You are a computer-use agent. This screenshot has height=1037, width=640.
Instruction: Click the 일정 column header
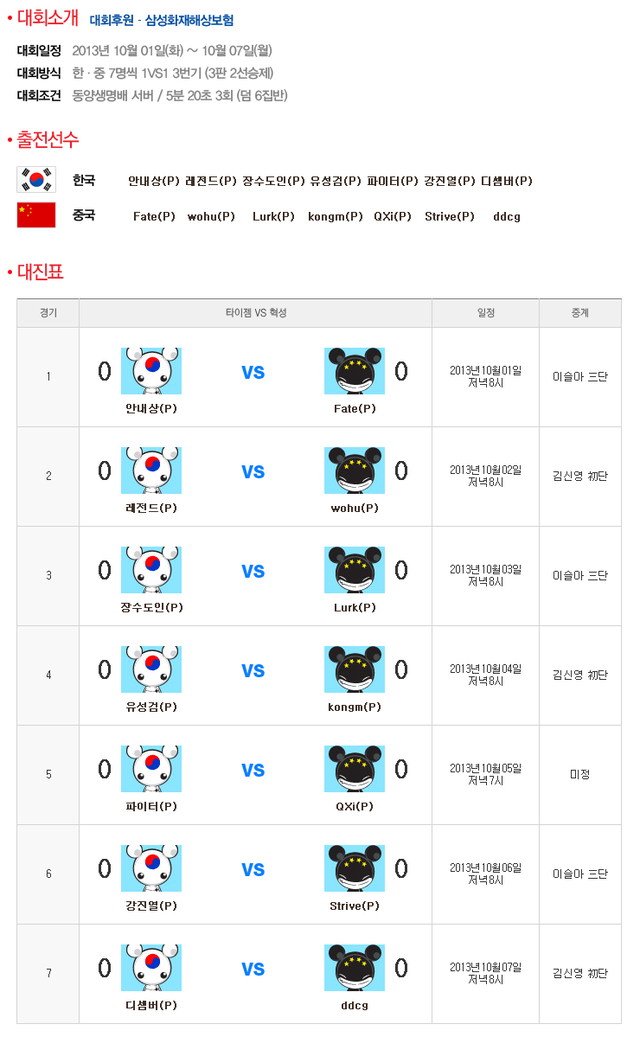point(485,313)
